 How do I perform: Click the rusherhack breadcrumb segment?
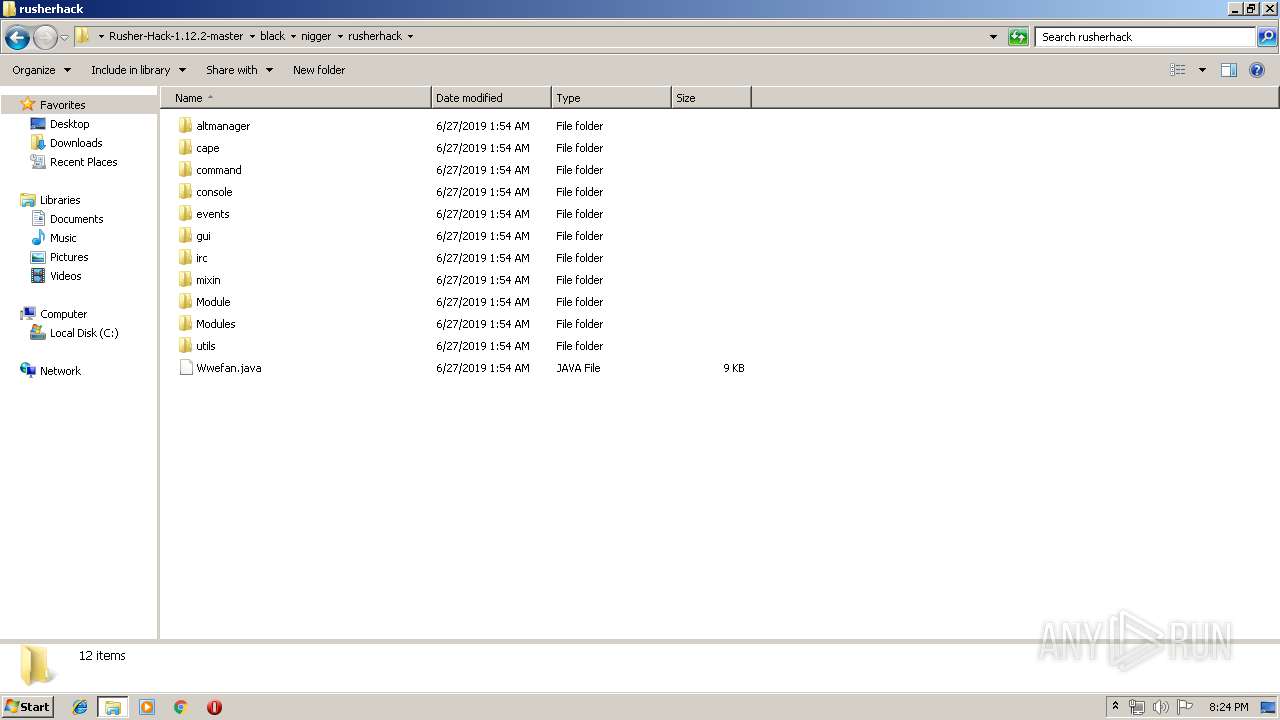375,36
